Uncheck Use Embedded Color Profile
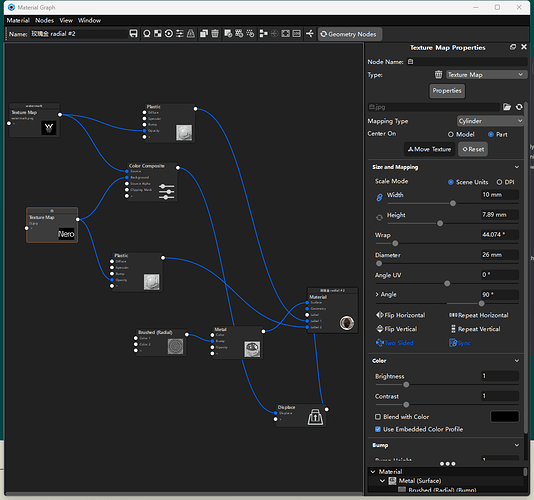Viewport: 534px width, 500px height. coord(378,429)
